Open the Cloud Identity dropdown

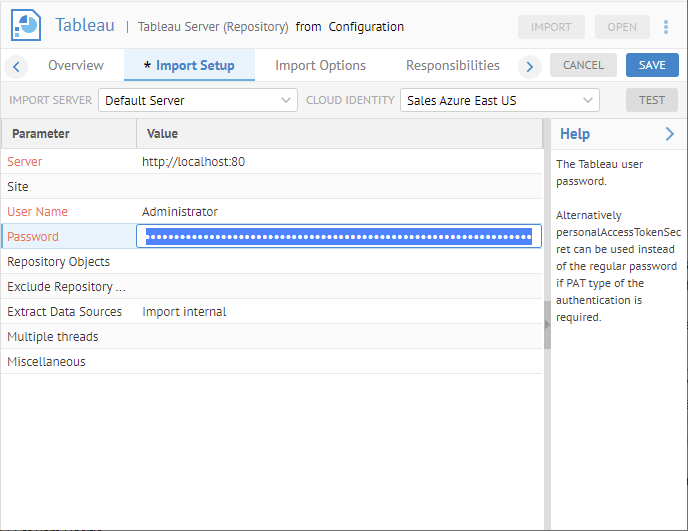click(499, 100)
